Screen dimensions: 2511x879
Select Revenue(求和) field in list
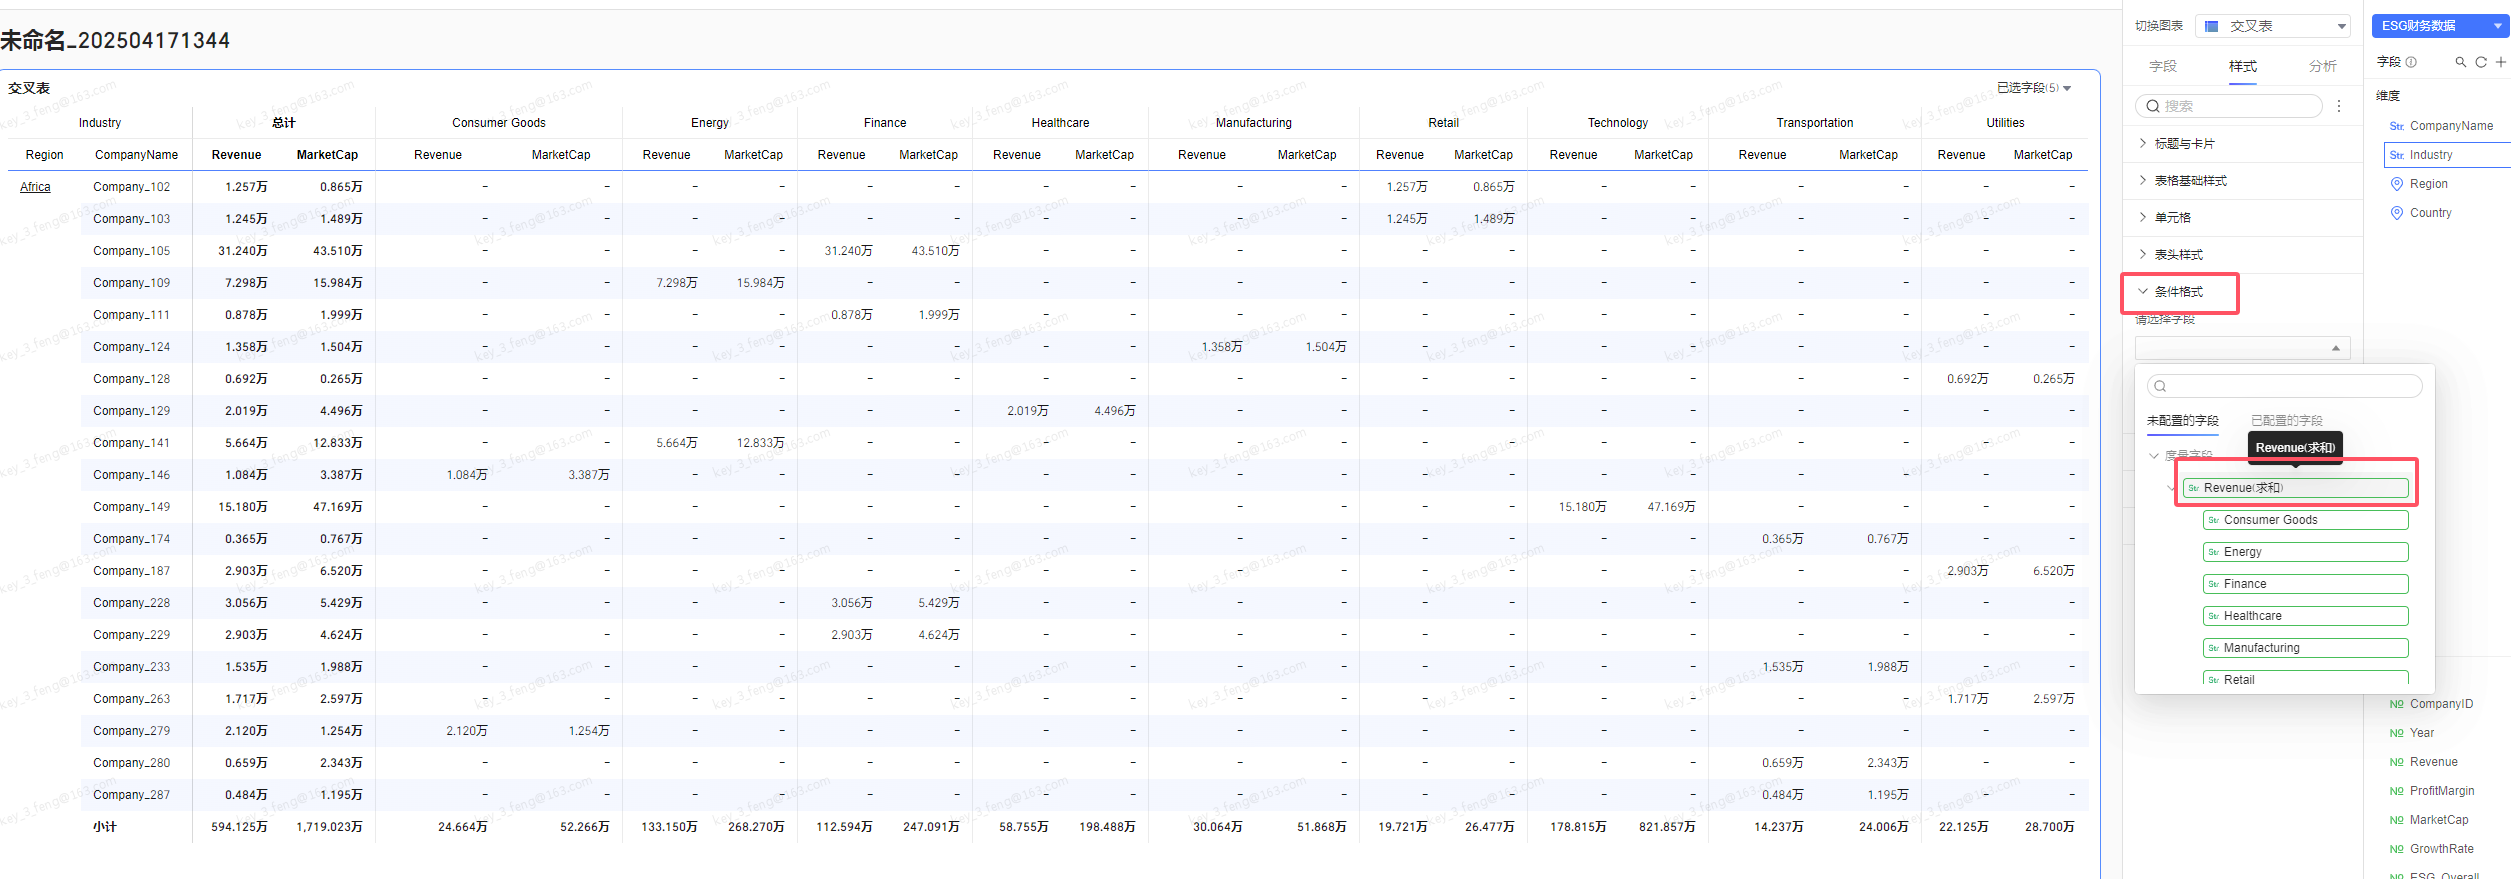click(x=2296, y=488)
